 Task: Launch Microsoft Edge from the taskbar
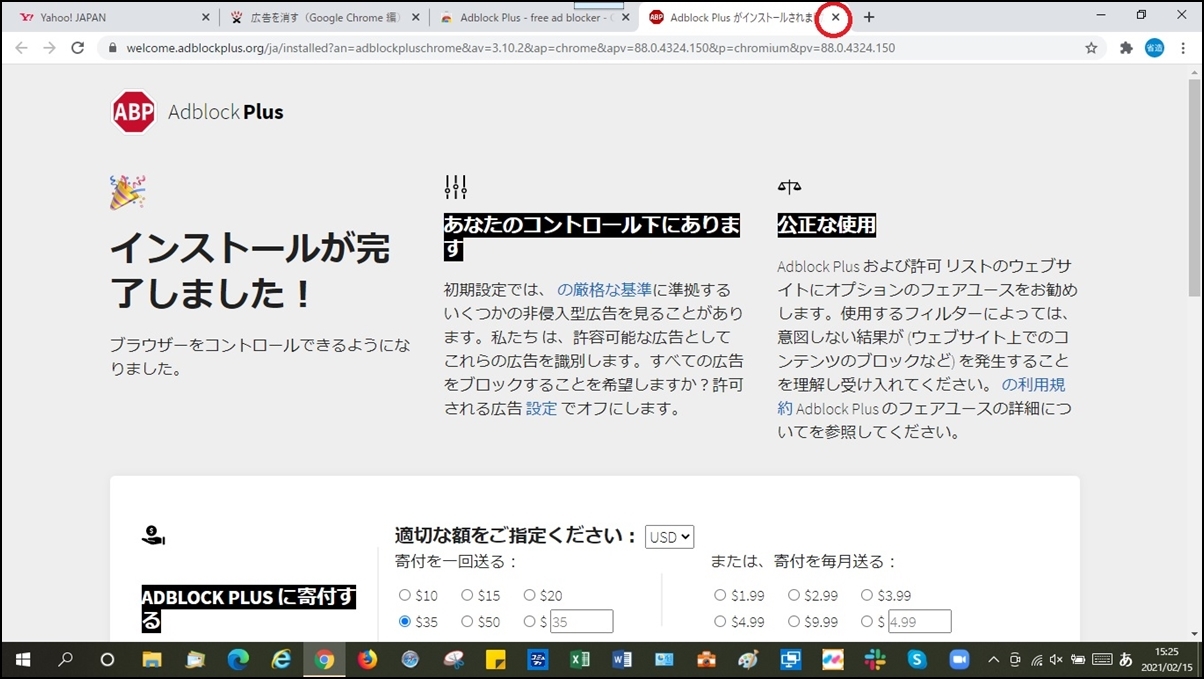point(238,660)
